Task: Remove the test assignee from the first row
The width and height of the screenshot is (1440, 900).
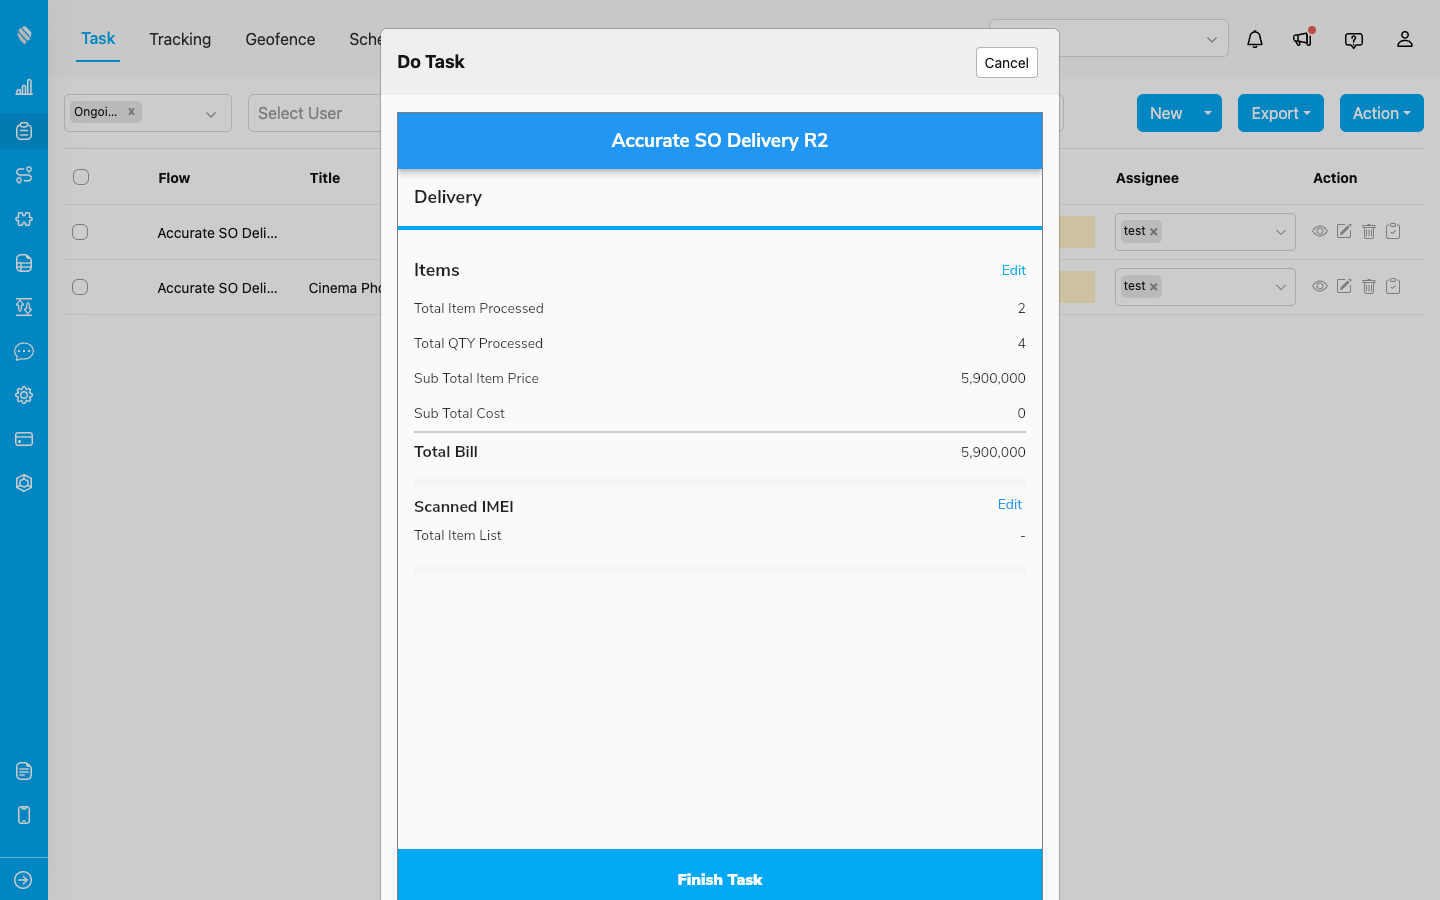Action: (x=1153, y=232)
